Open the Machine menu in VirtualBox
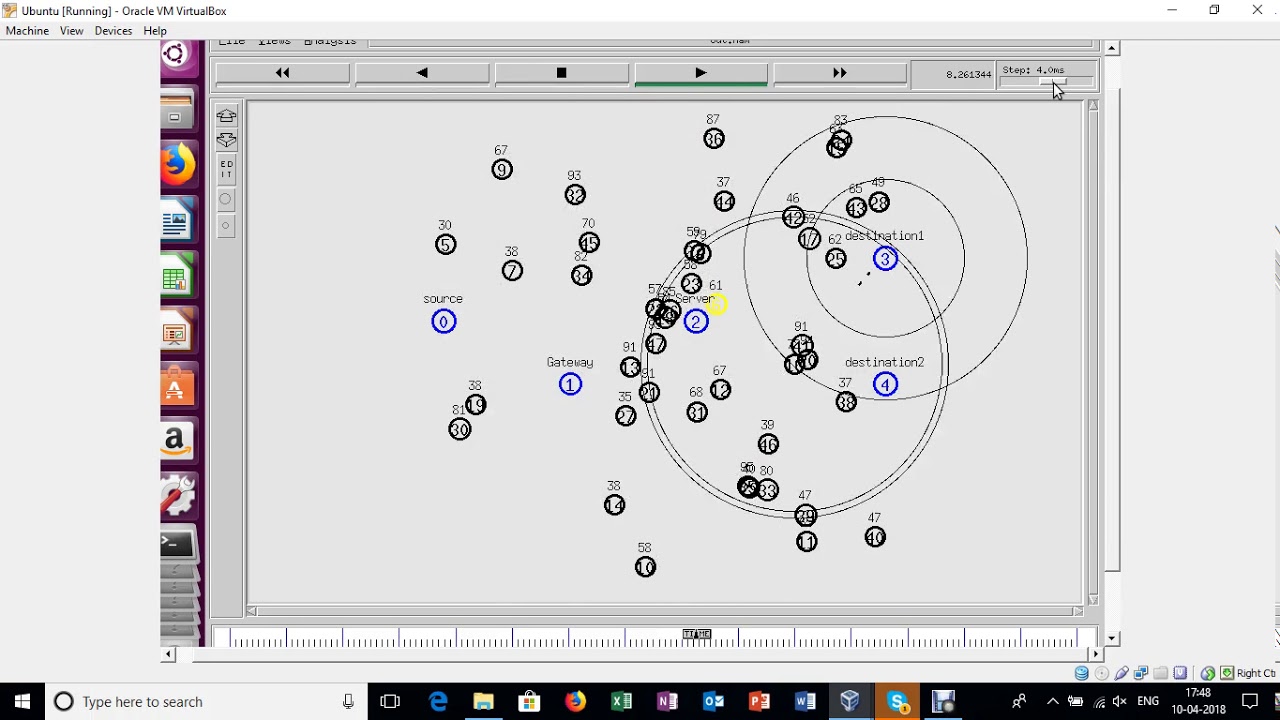The image size is (1280, 720). 27,31
